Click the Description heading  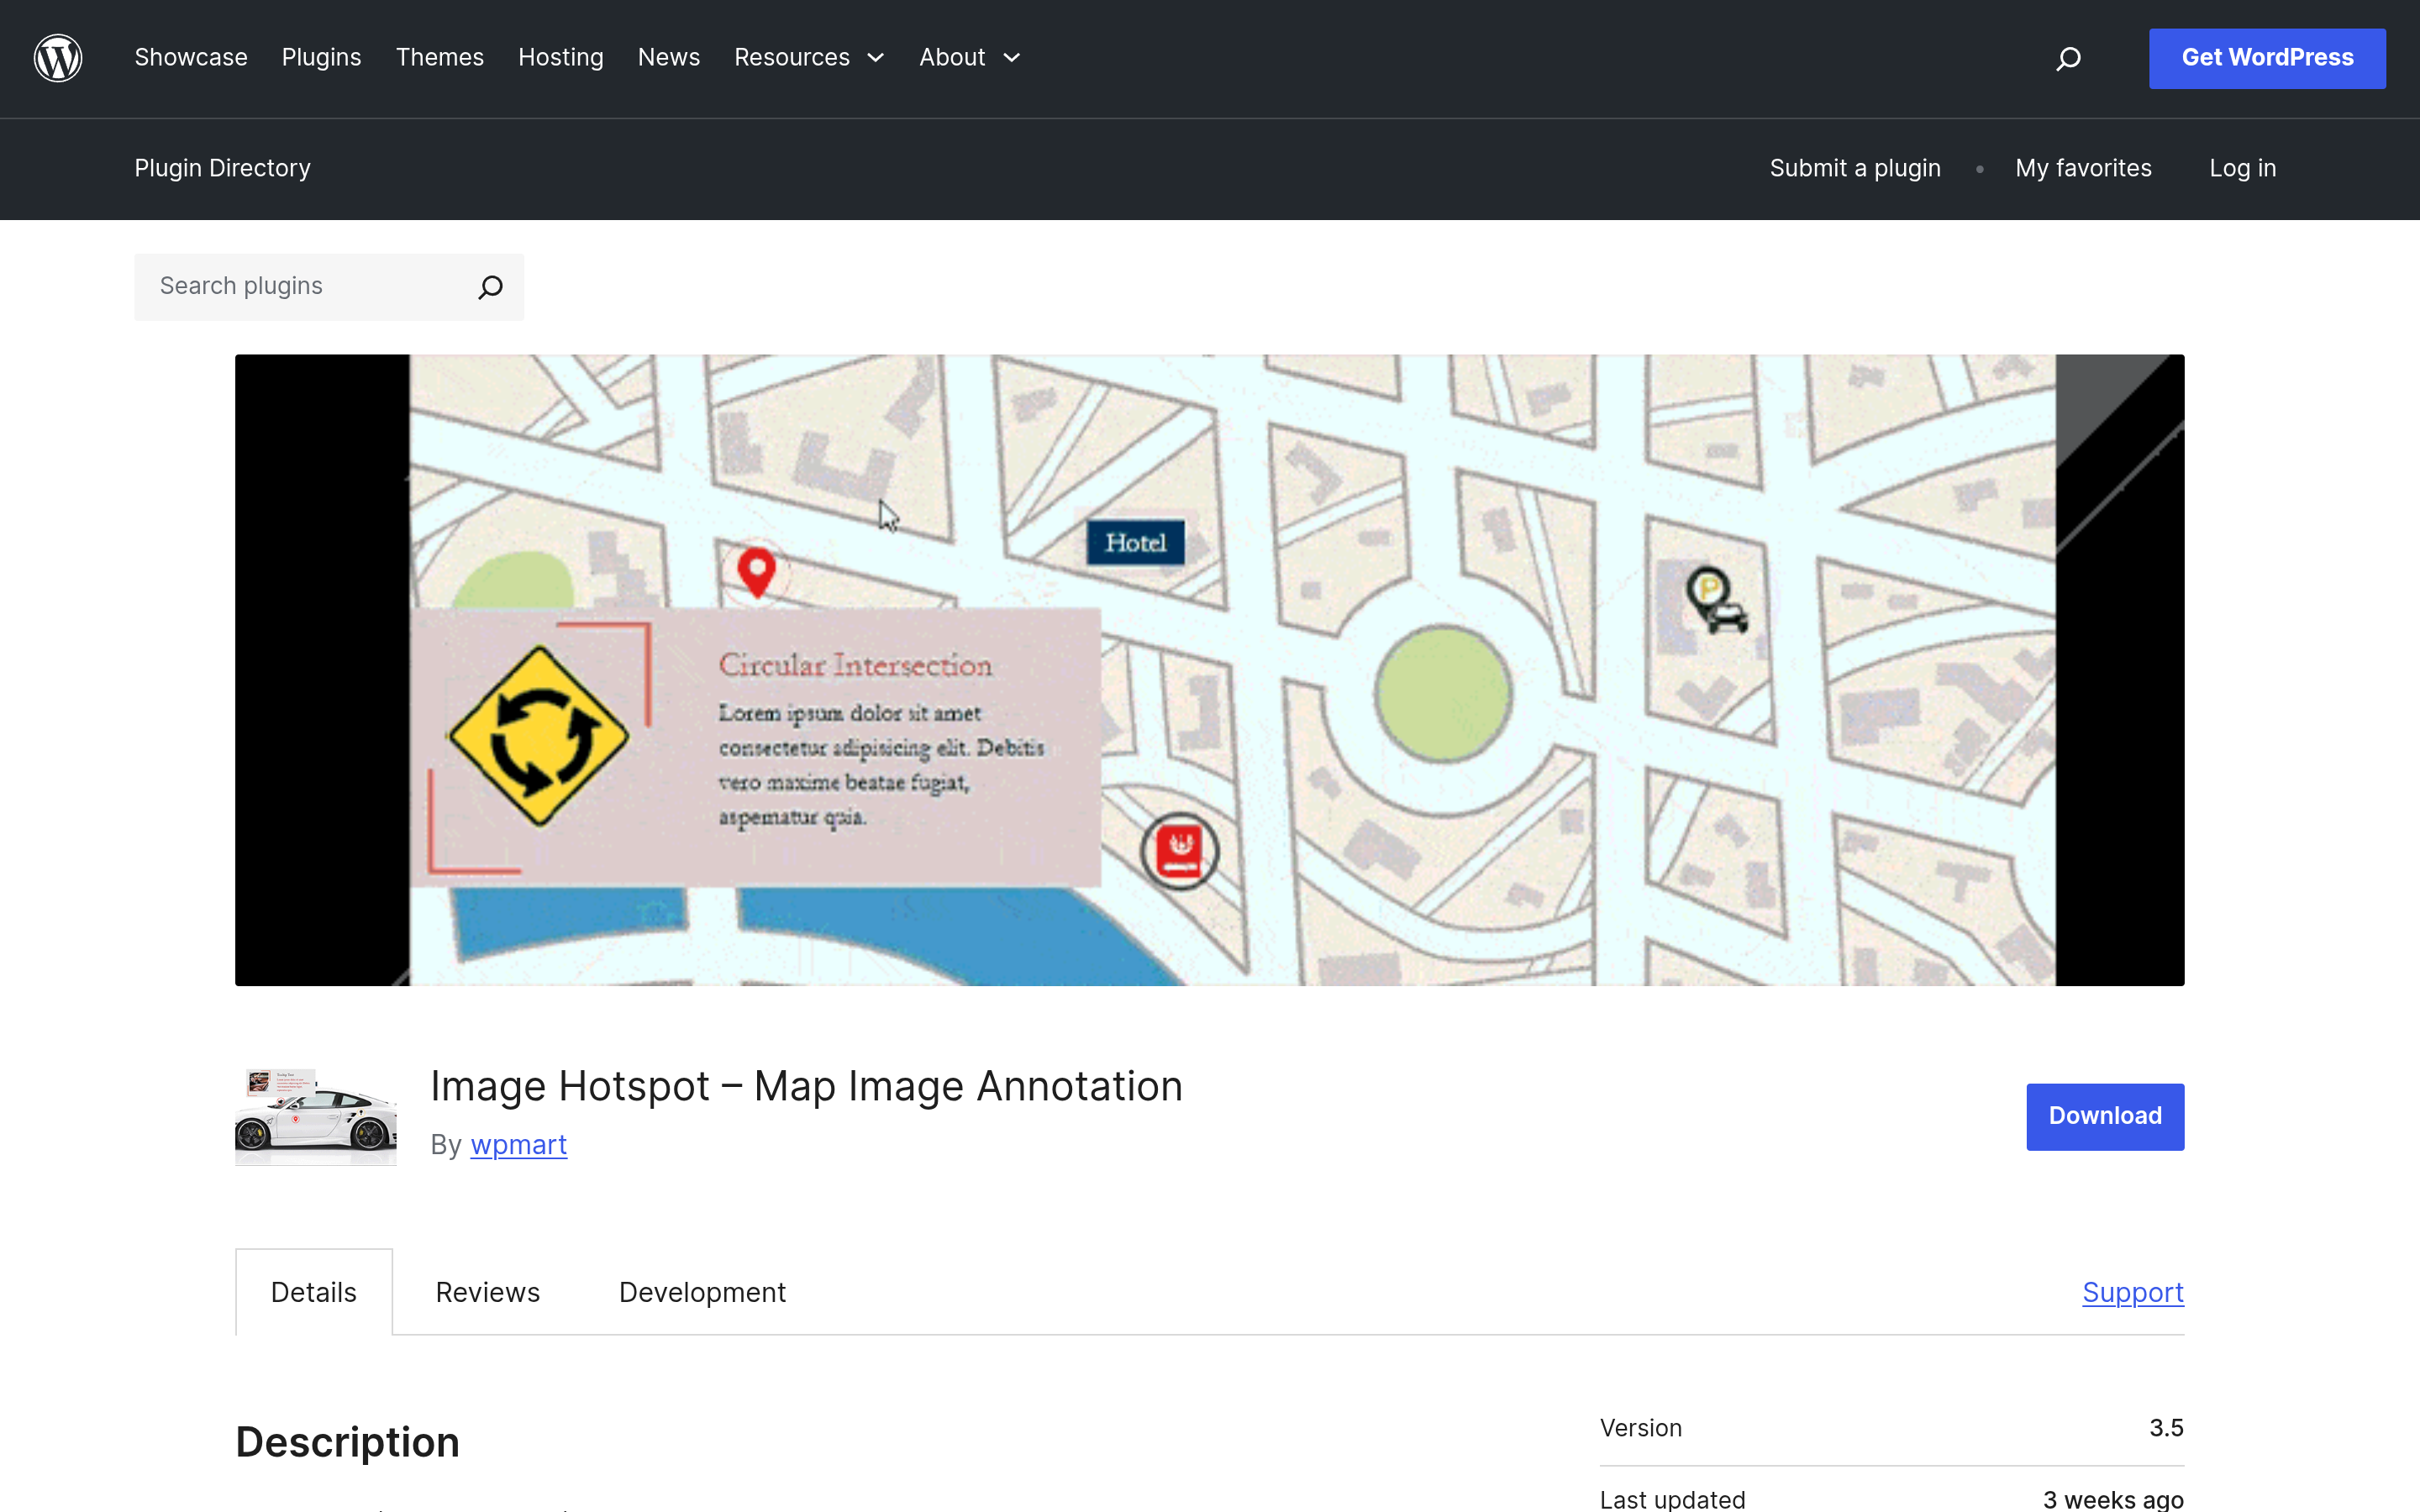point(347,1442)
